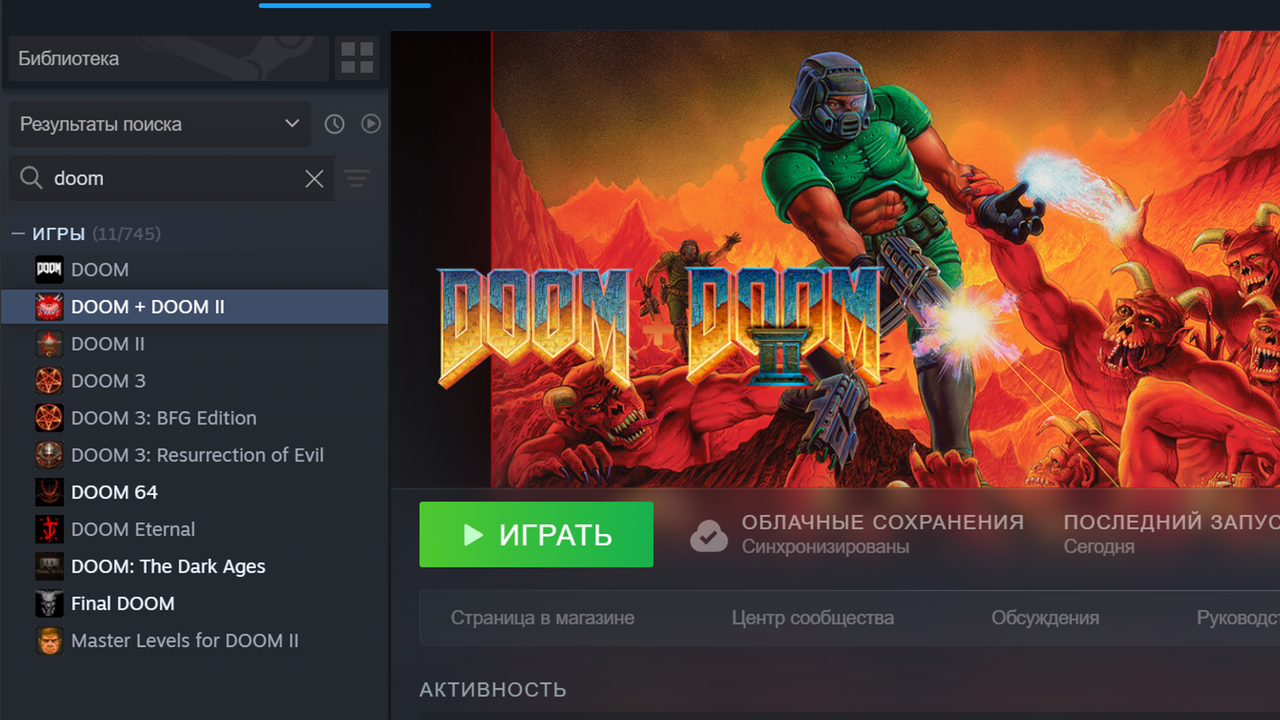Viewport: 1280px width, 720px height.
Task: Clear the doom search text
Action: (x=314, y=179)
